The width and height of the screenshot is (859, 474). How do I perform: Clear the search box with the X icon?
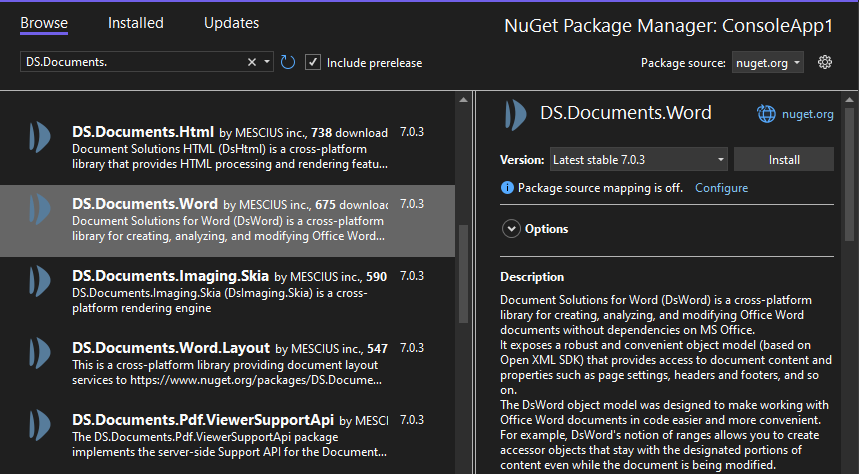click(x=251, y=62)
